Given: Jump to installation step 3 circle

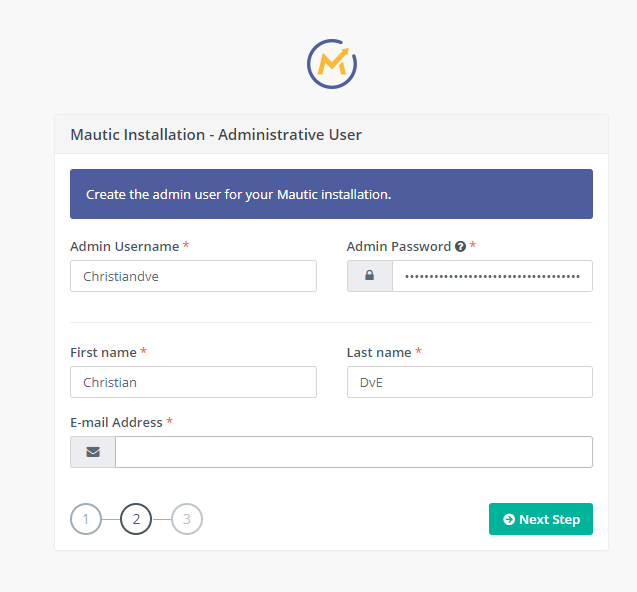Looking at the screenshot, I should (187, 519).
